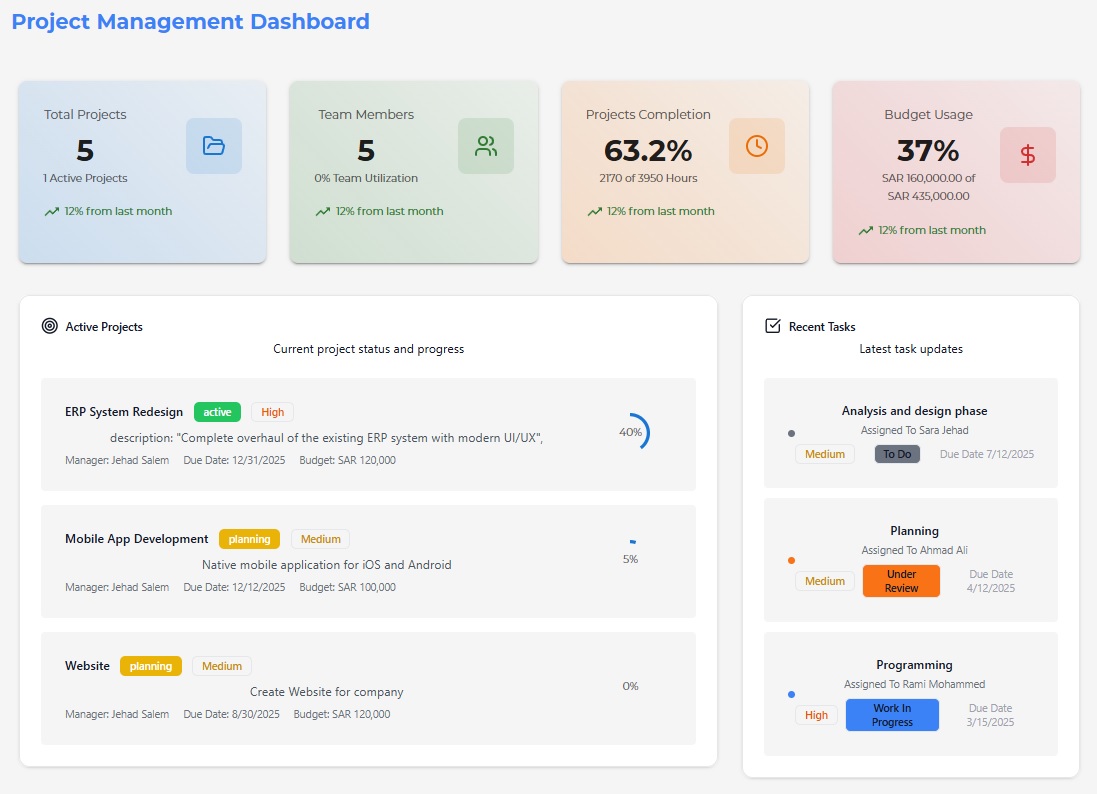Click the growth arrow icon on Budget Usage card

point(867,230)
